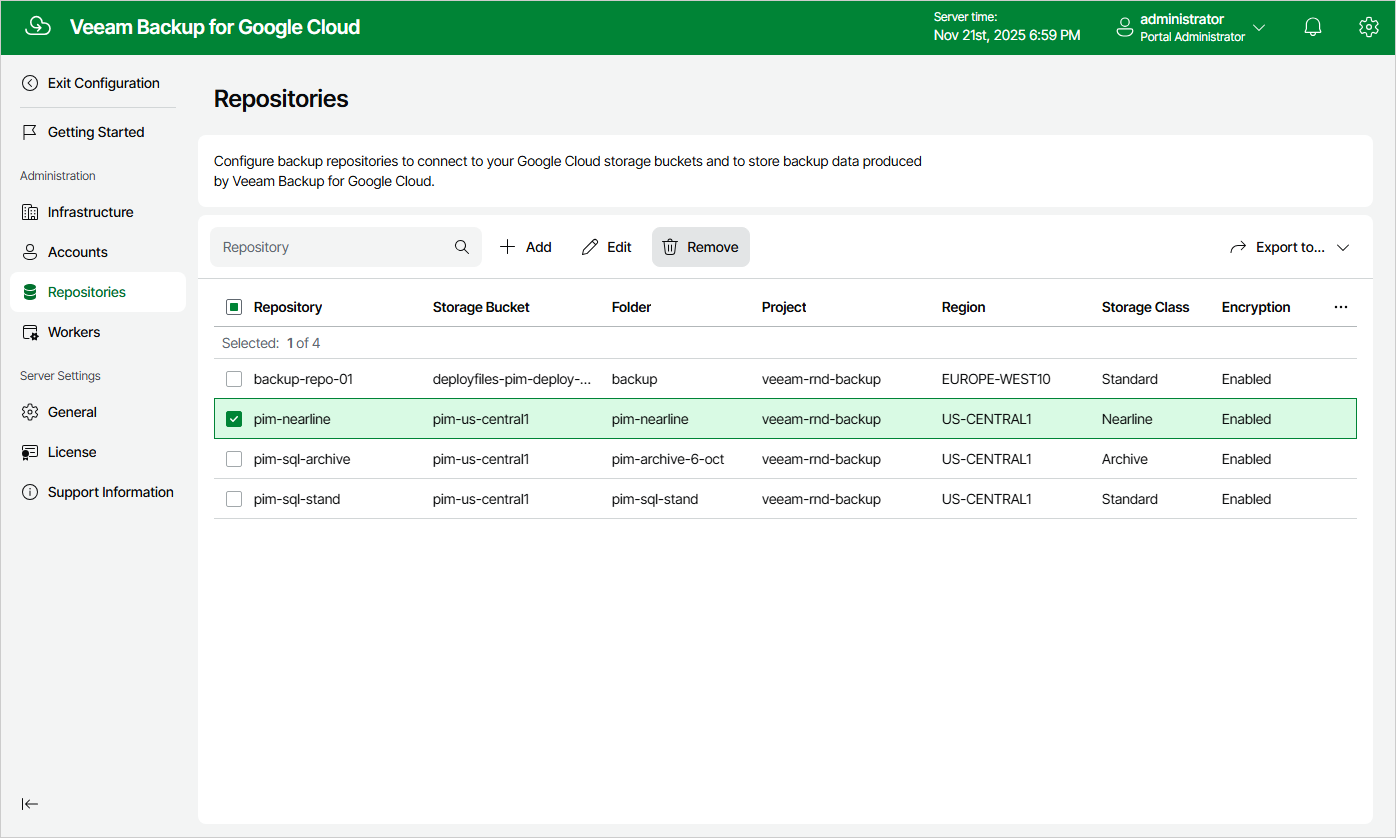Click the Archive storage class cell
Viewport: 1396px width, 838px height.
tap(1125, 459)
